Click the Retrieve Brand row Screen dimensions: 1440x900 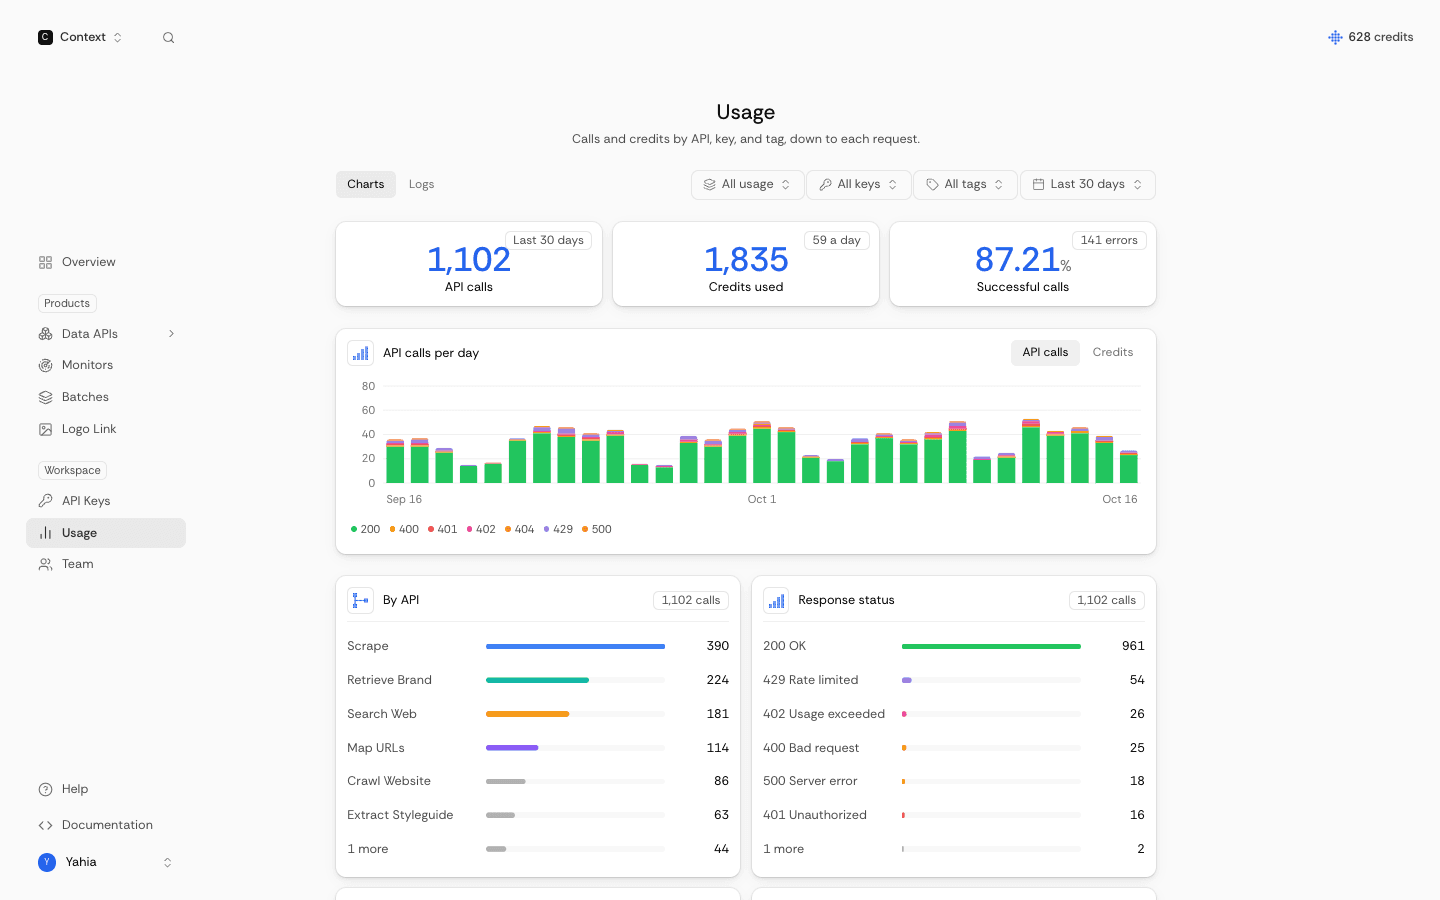tap(538, 680)
